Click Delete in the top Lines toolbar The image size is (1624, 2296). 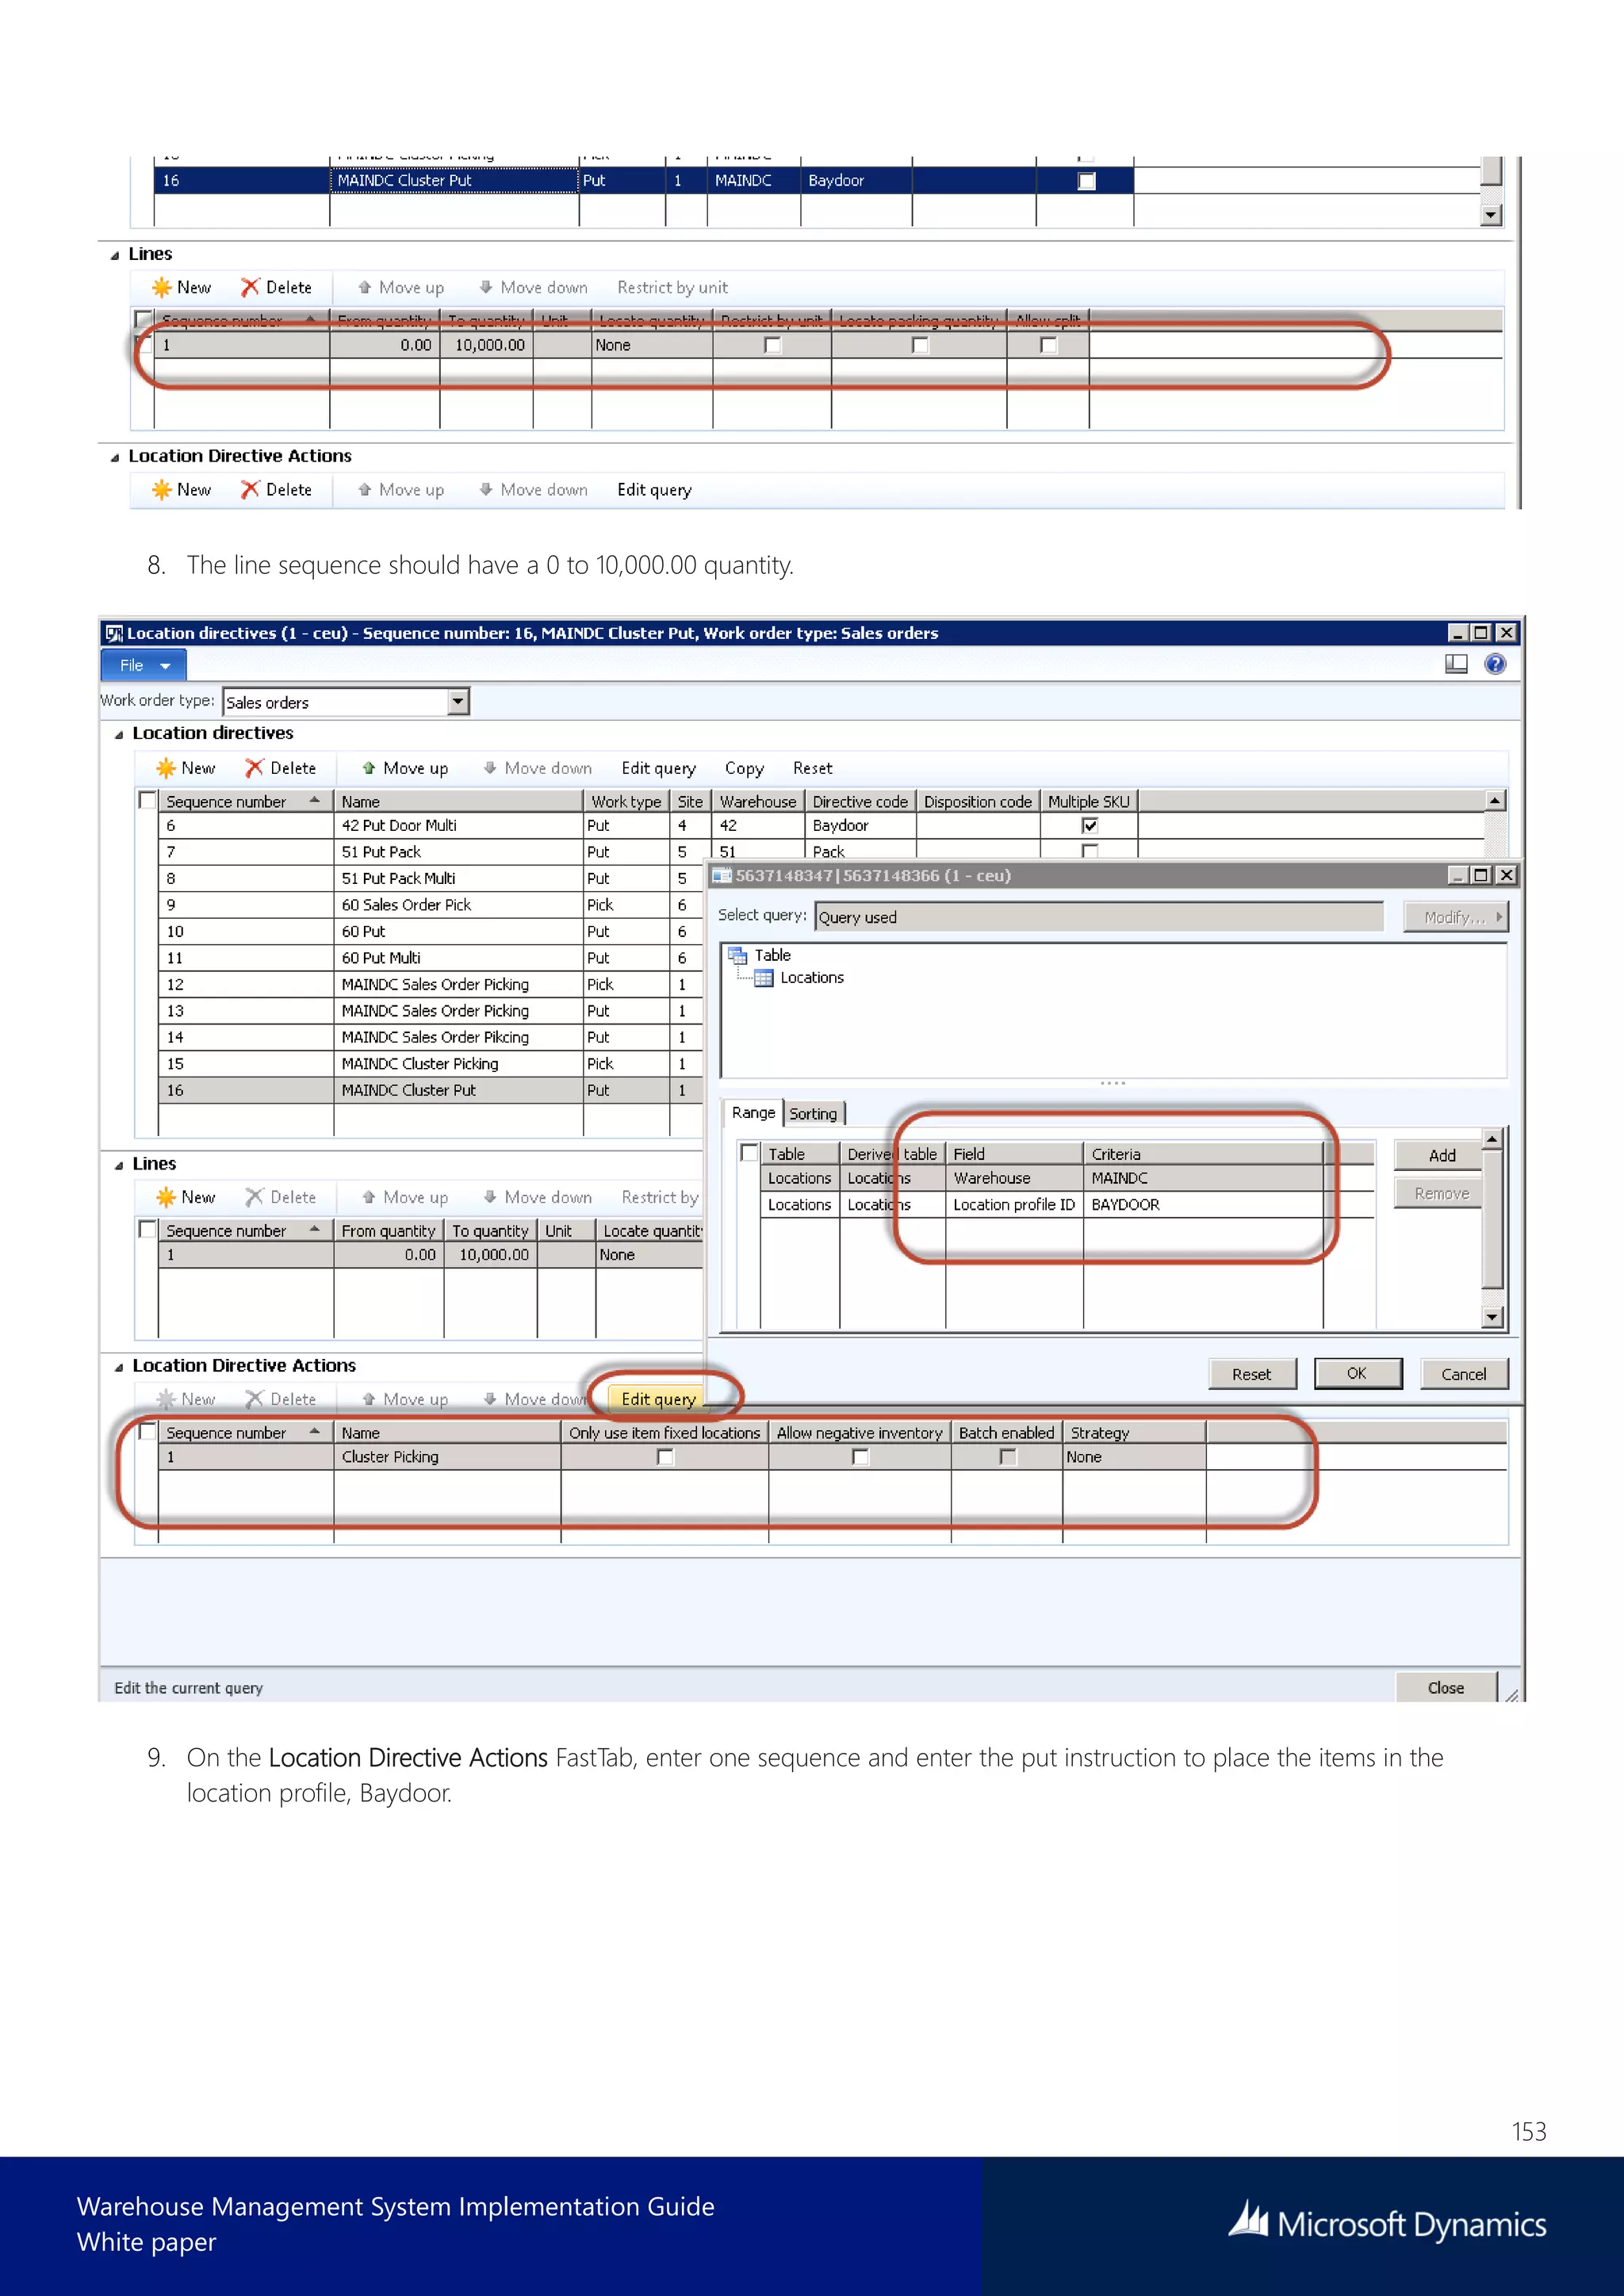click(x=276, y=288)
